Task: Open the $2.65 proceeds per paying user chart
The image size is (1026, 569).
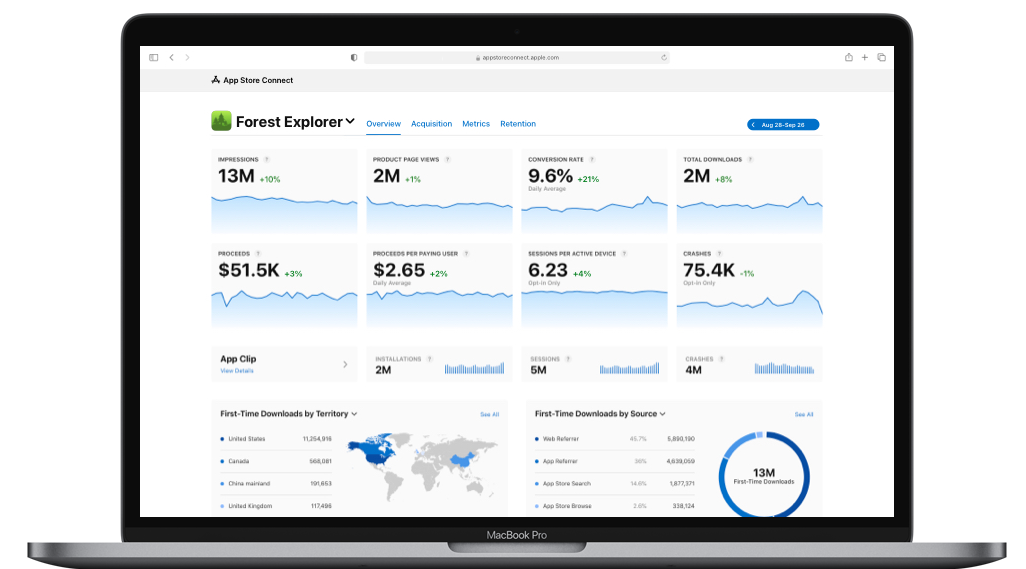Action: click(439, 285)
